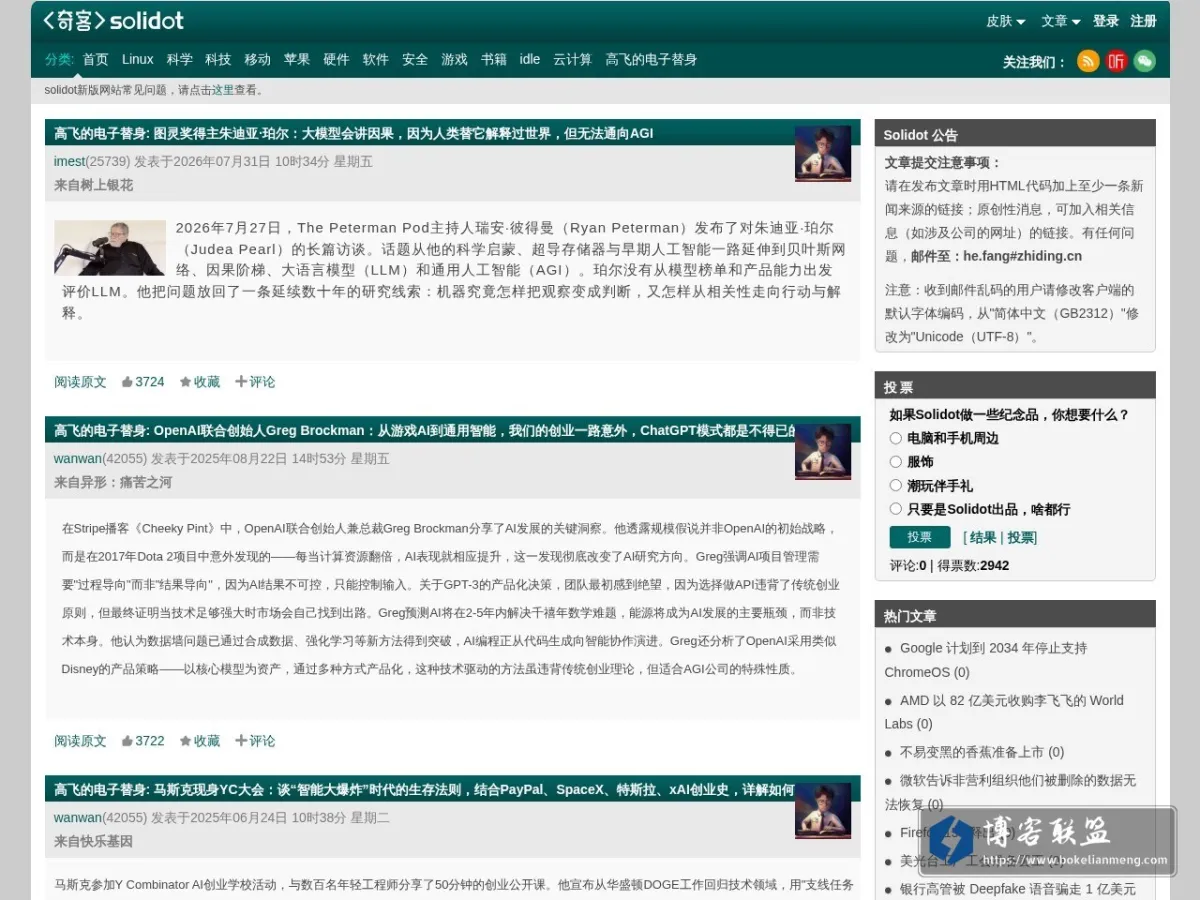Open the 皮肤 dropdown
The width and height of the screenshot is (1200, 900).
coord(1006,21)
